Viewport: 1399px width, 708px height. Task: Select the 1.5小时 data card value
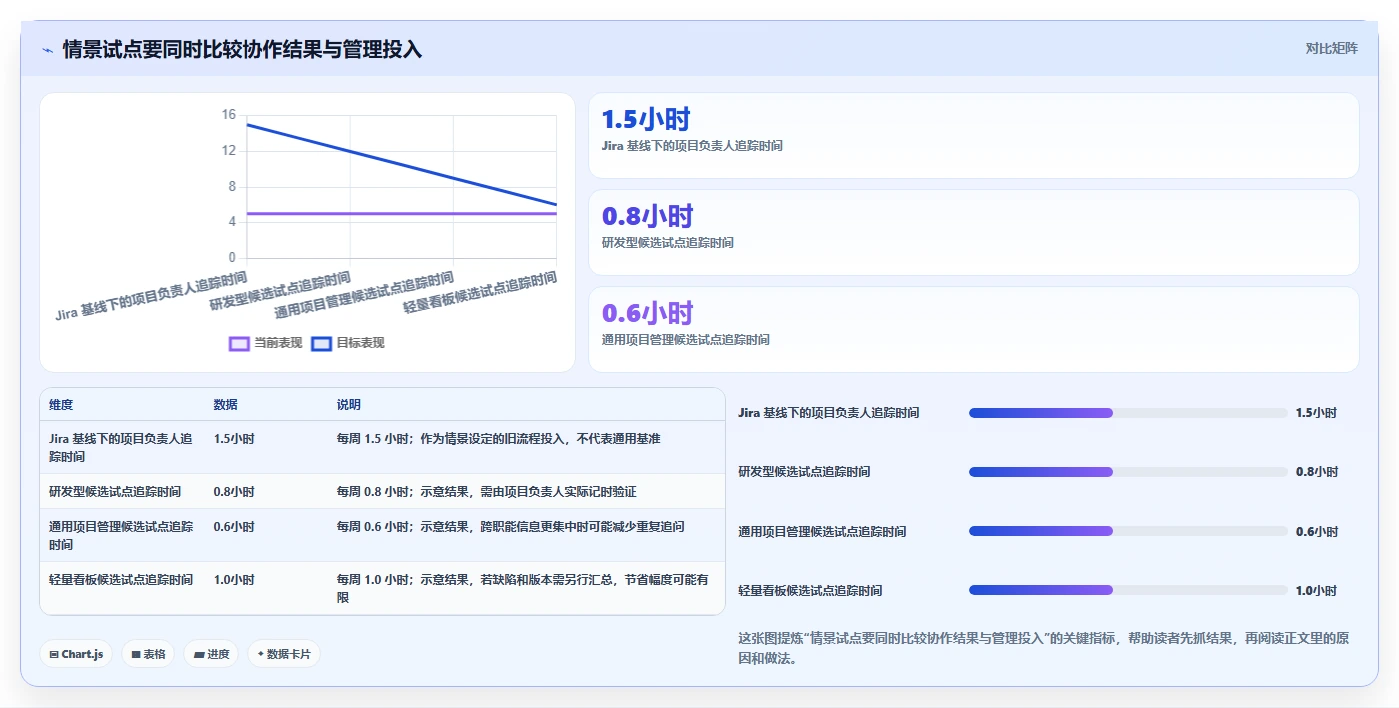646,119
